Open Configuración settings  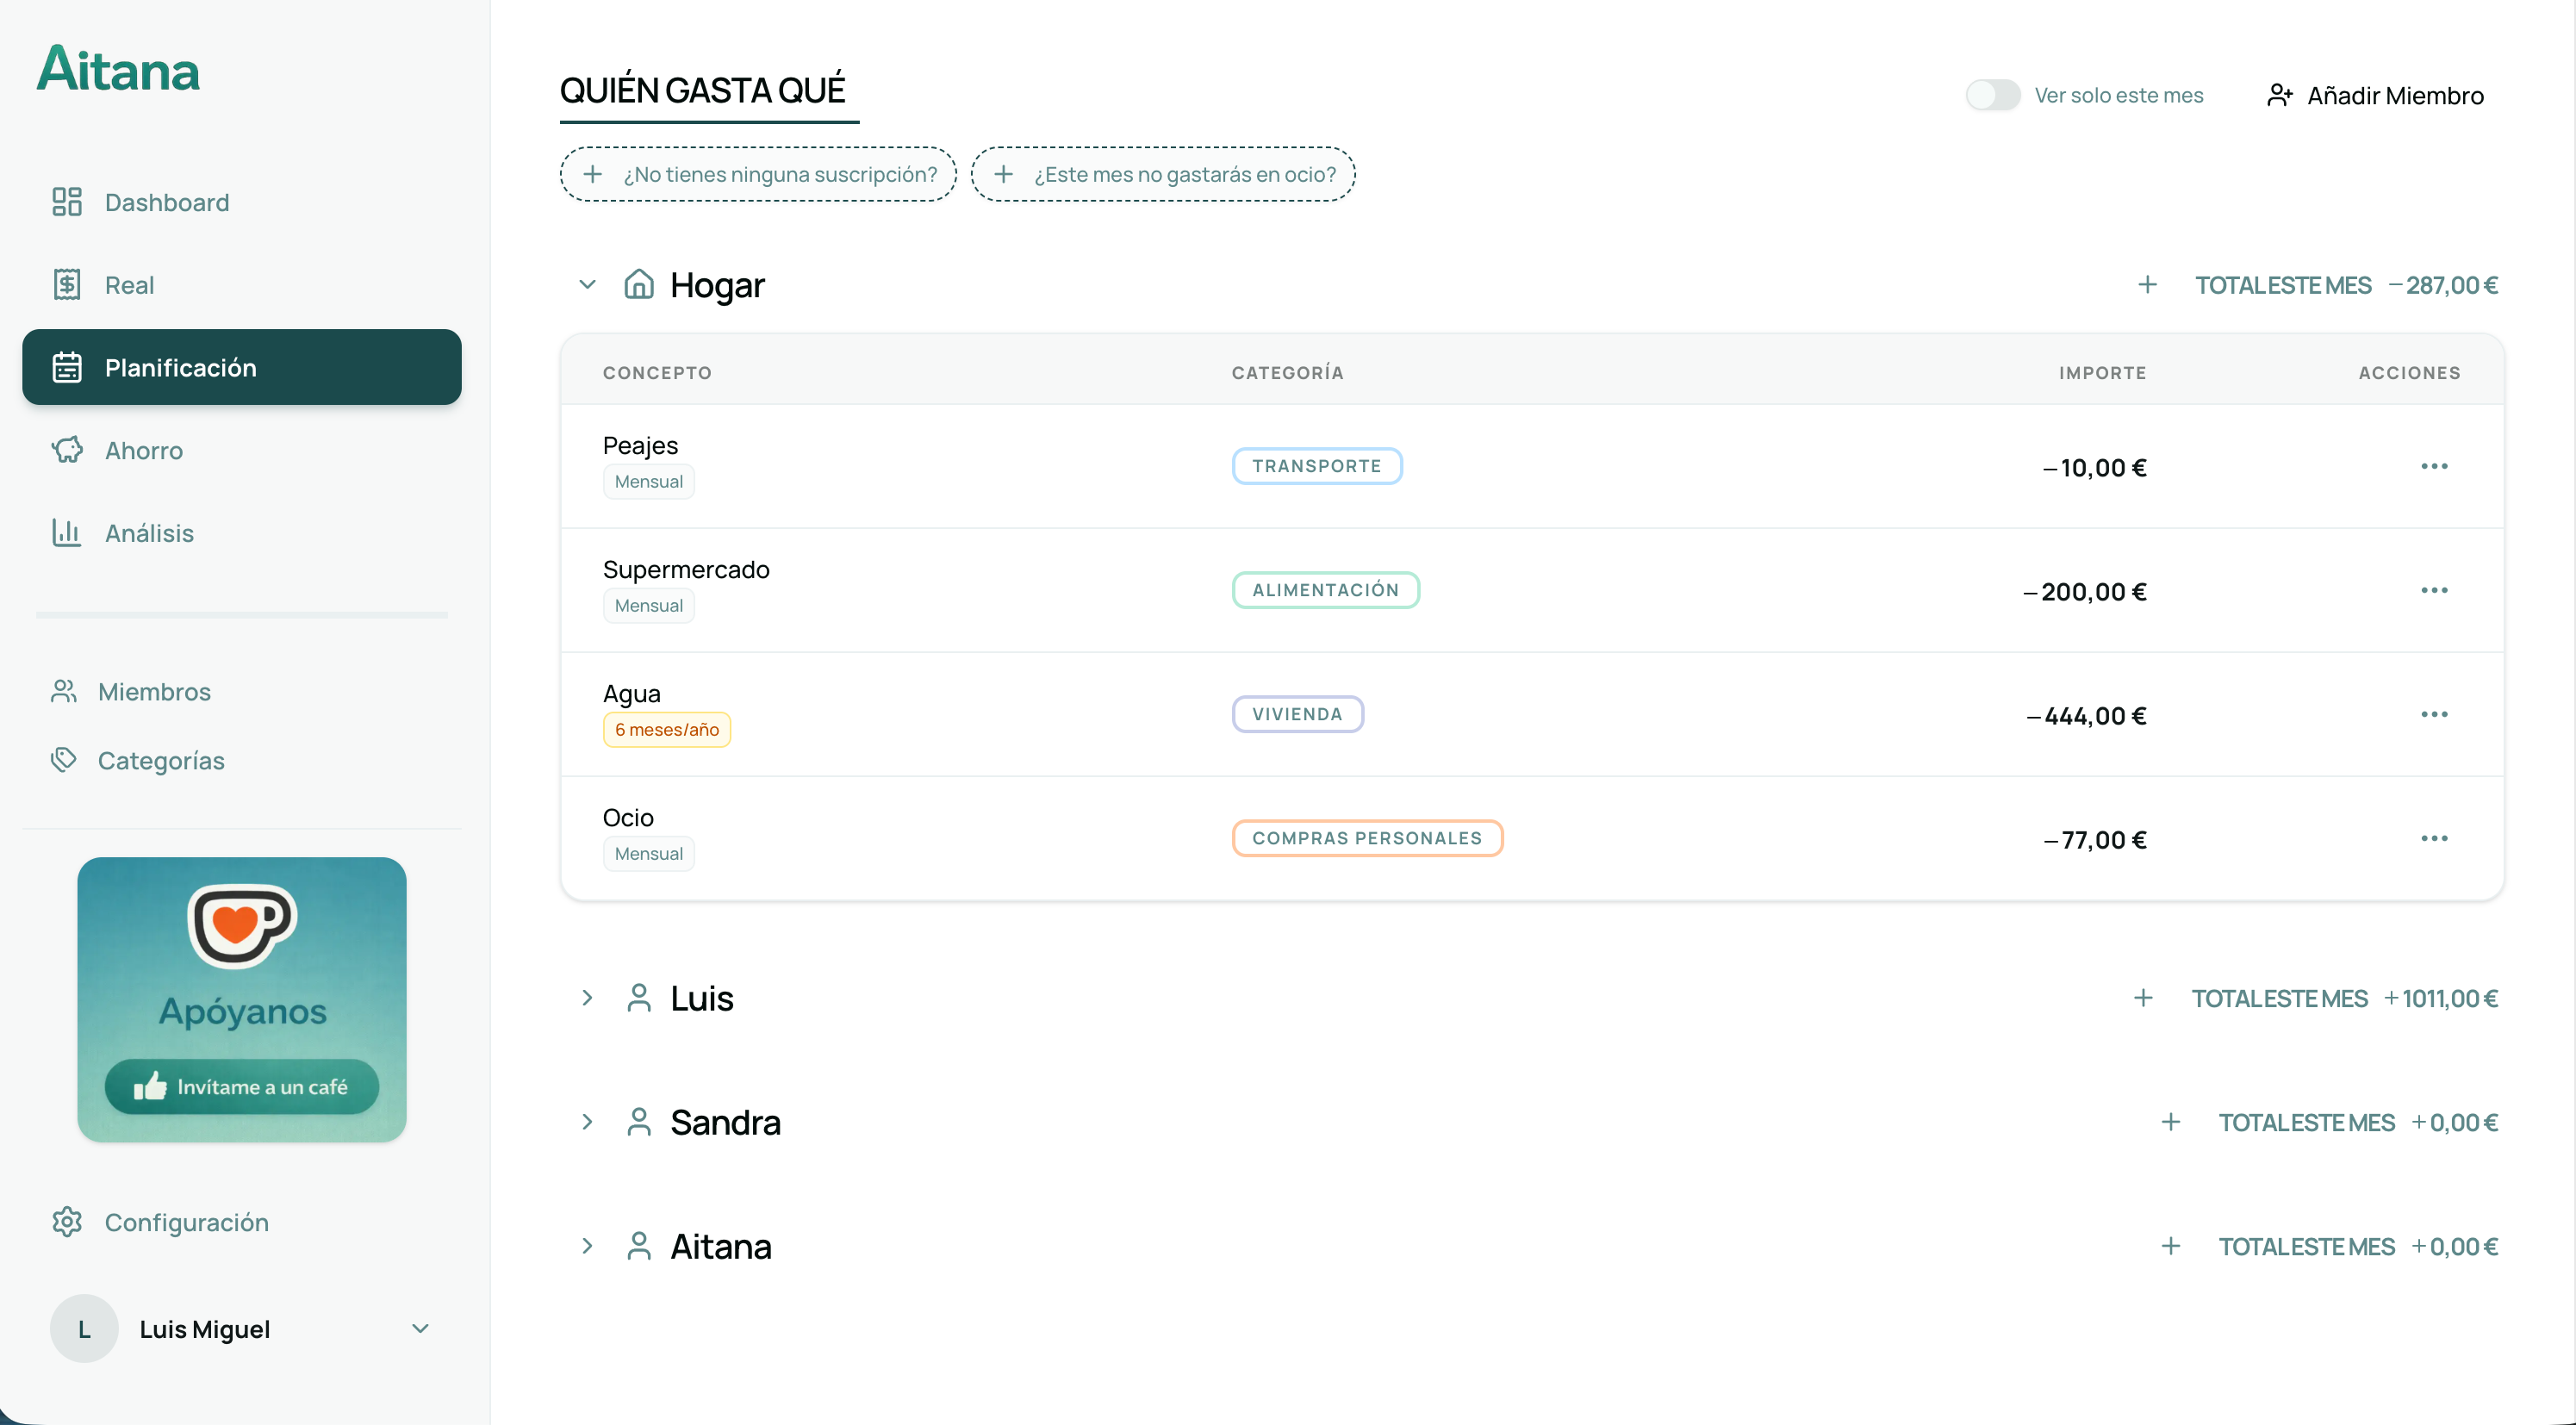(x=186, y=1222)
